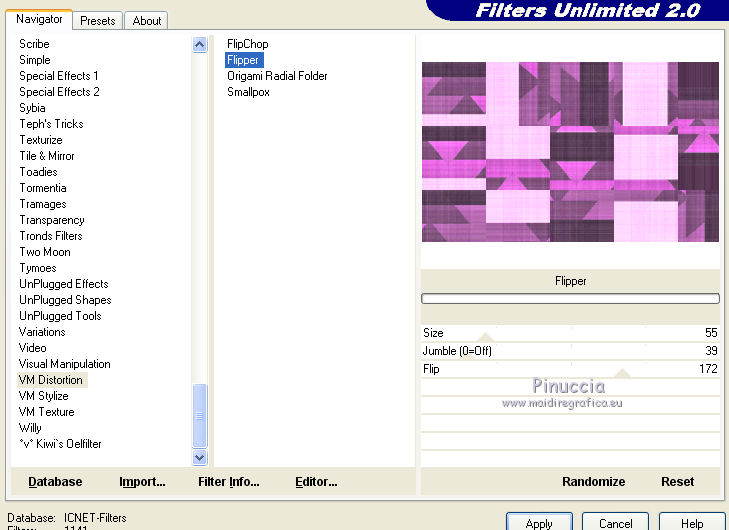Screen dimensions: 729x530
Task: Click the progress bar under Flipper title
Action: 570,298
